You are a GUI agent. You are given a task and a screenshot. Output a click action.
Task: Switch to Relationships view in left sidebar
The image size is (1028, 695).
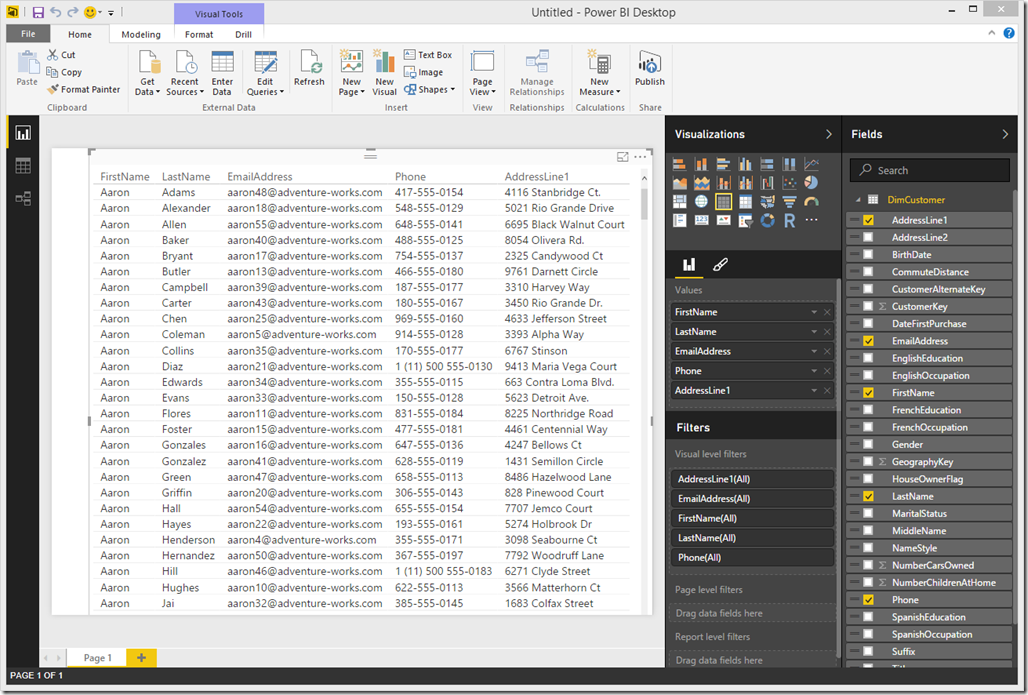click(x=23, y=198)
